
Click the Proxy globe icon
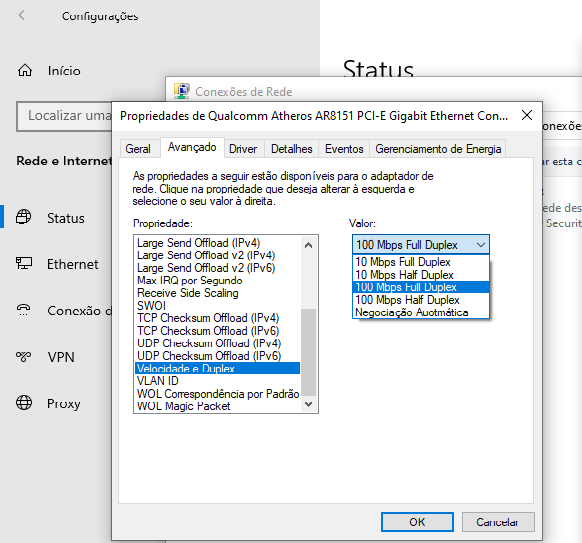[x=24, y=403]
